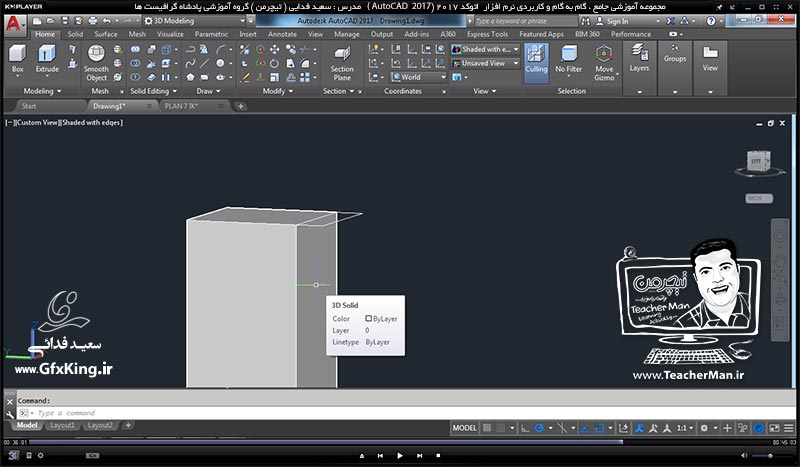800x467 pixels.
Task: Click the Sign In button
Action: (x=612, y=21)
